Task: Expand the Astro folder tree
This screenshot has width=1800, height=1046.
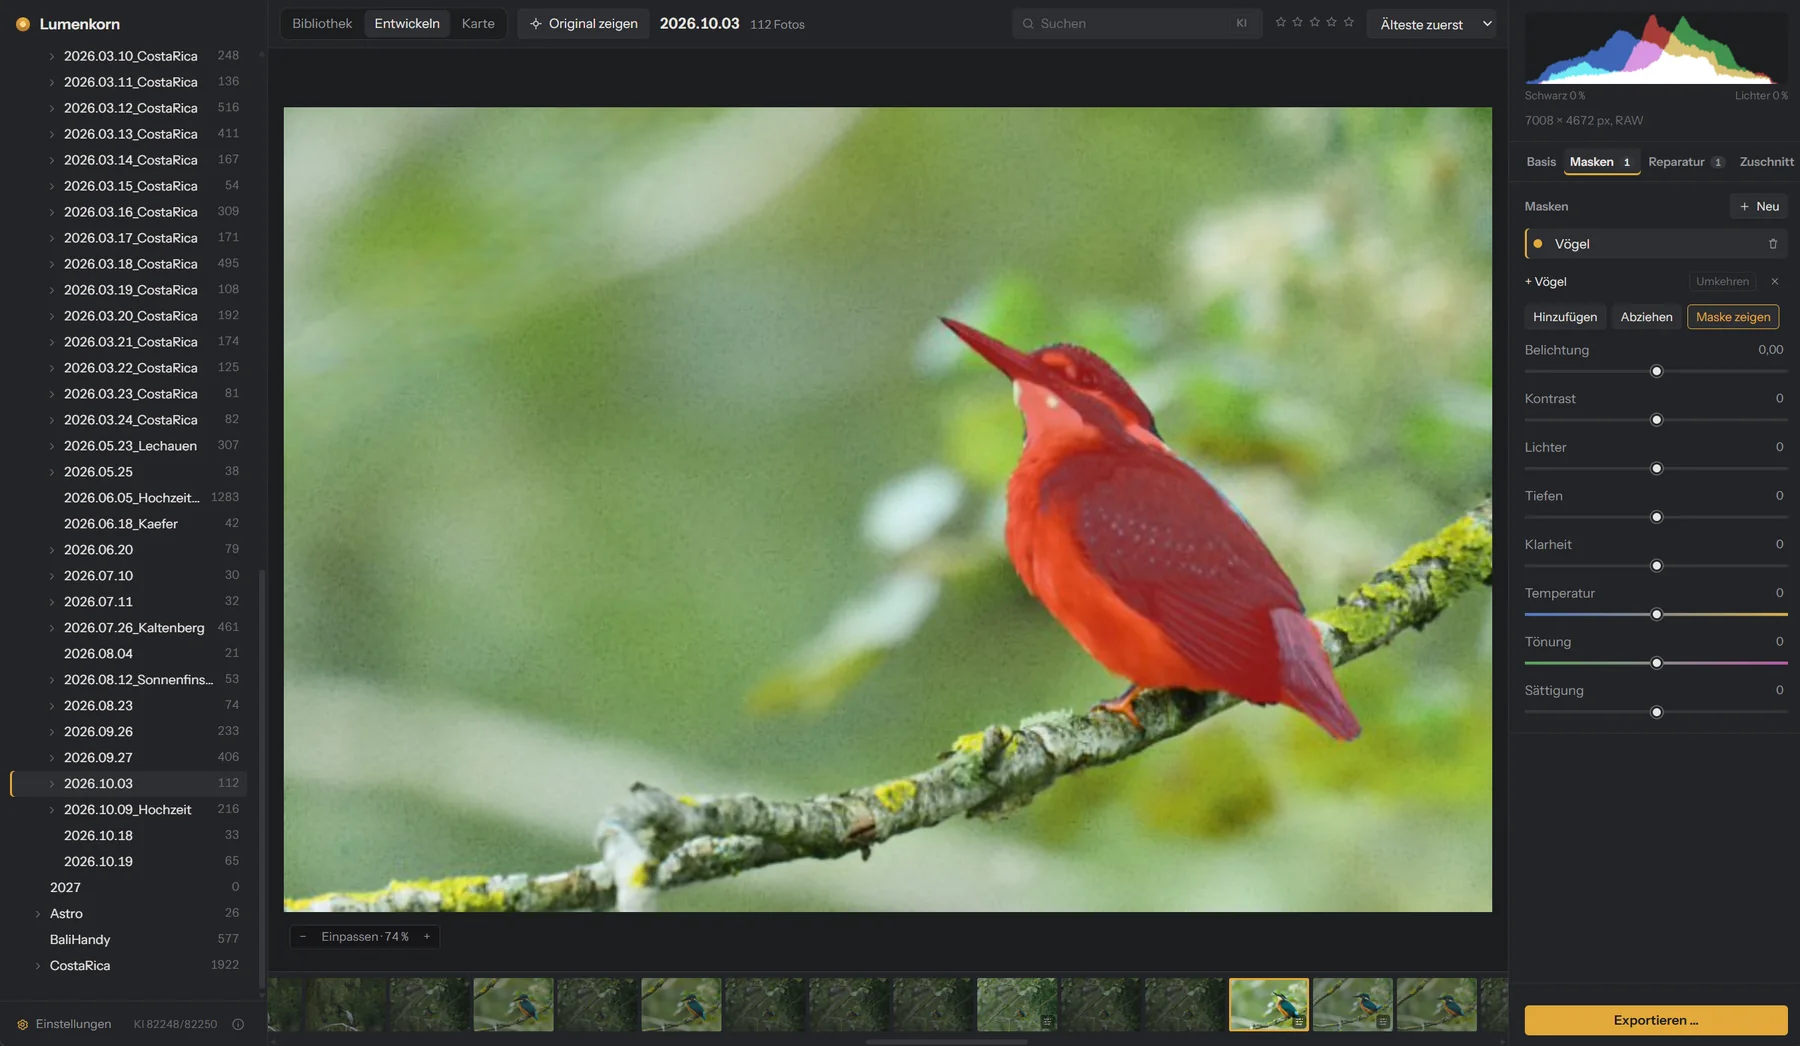Action: [38, 914]
